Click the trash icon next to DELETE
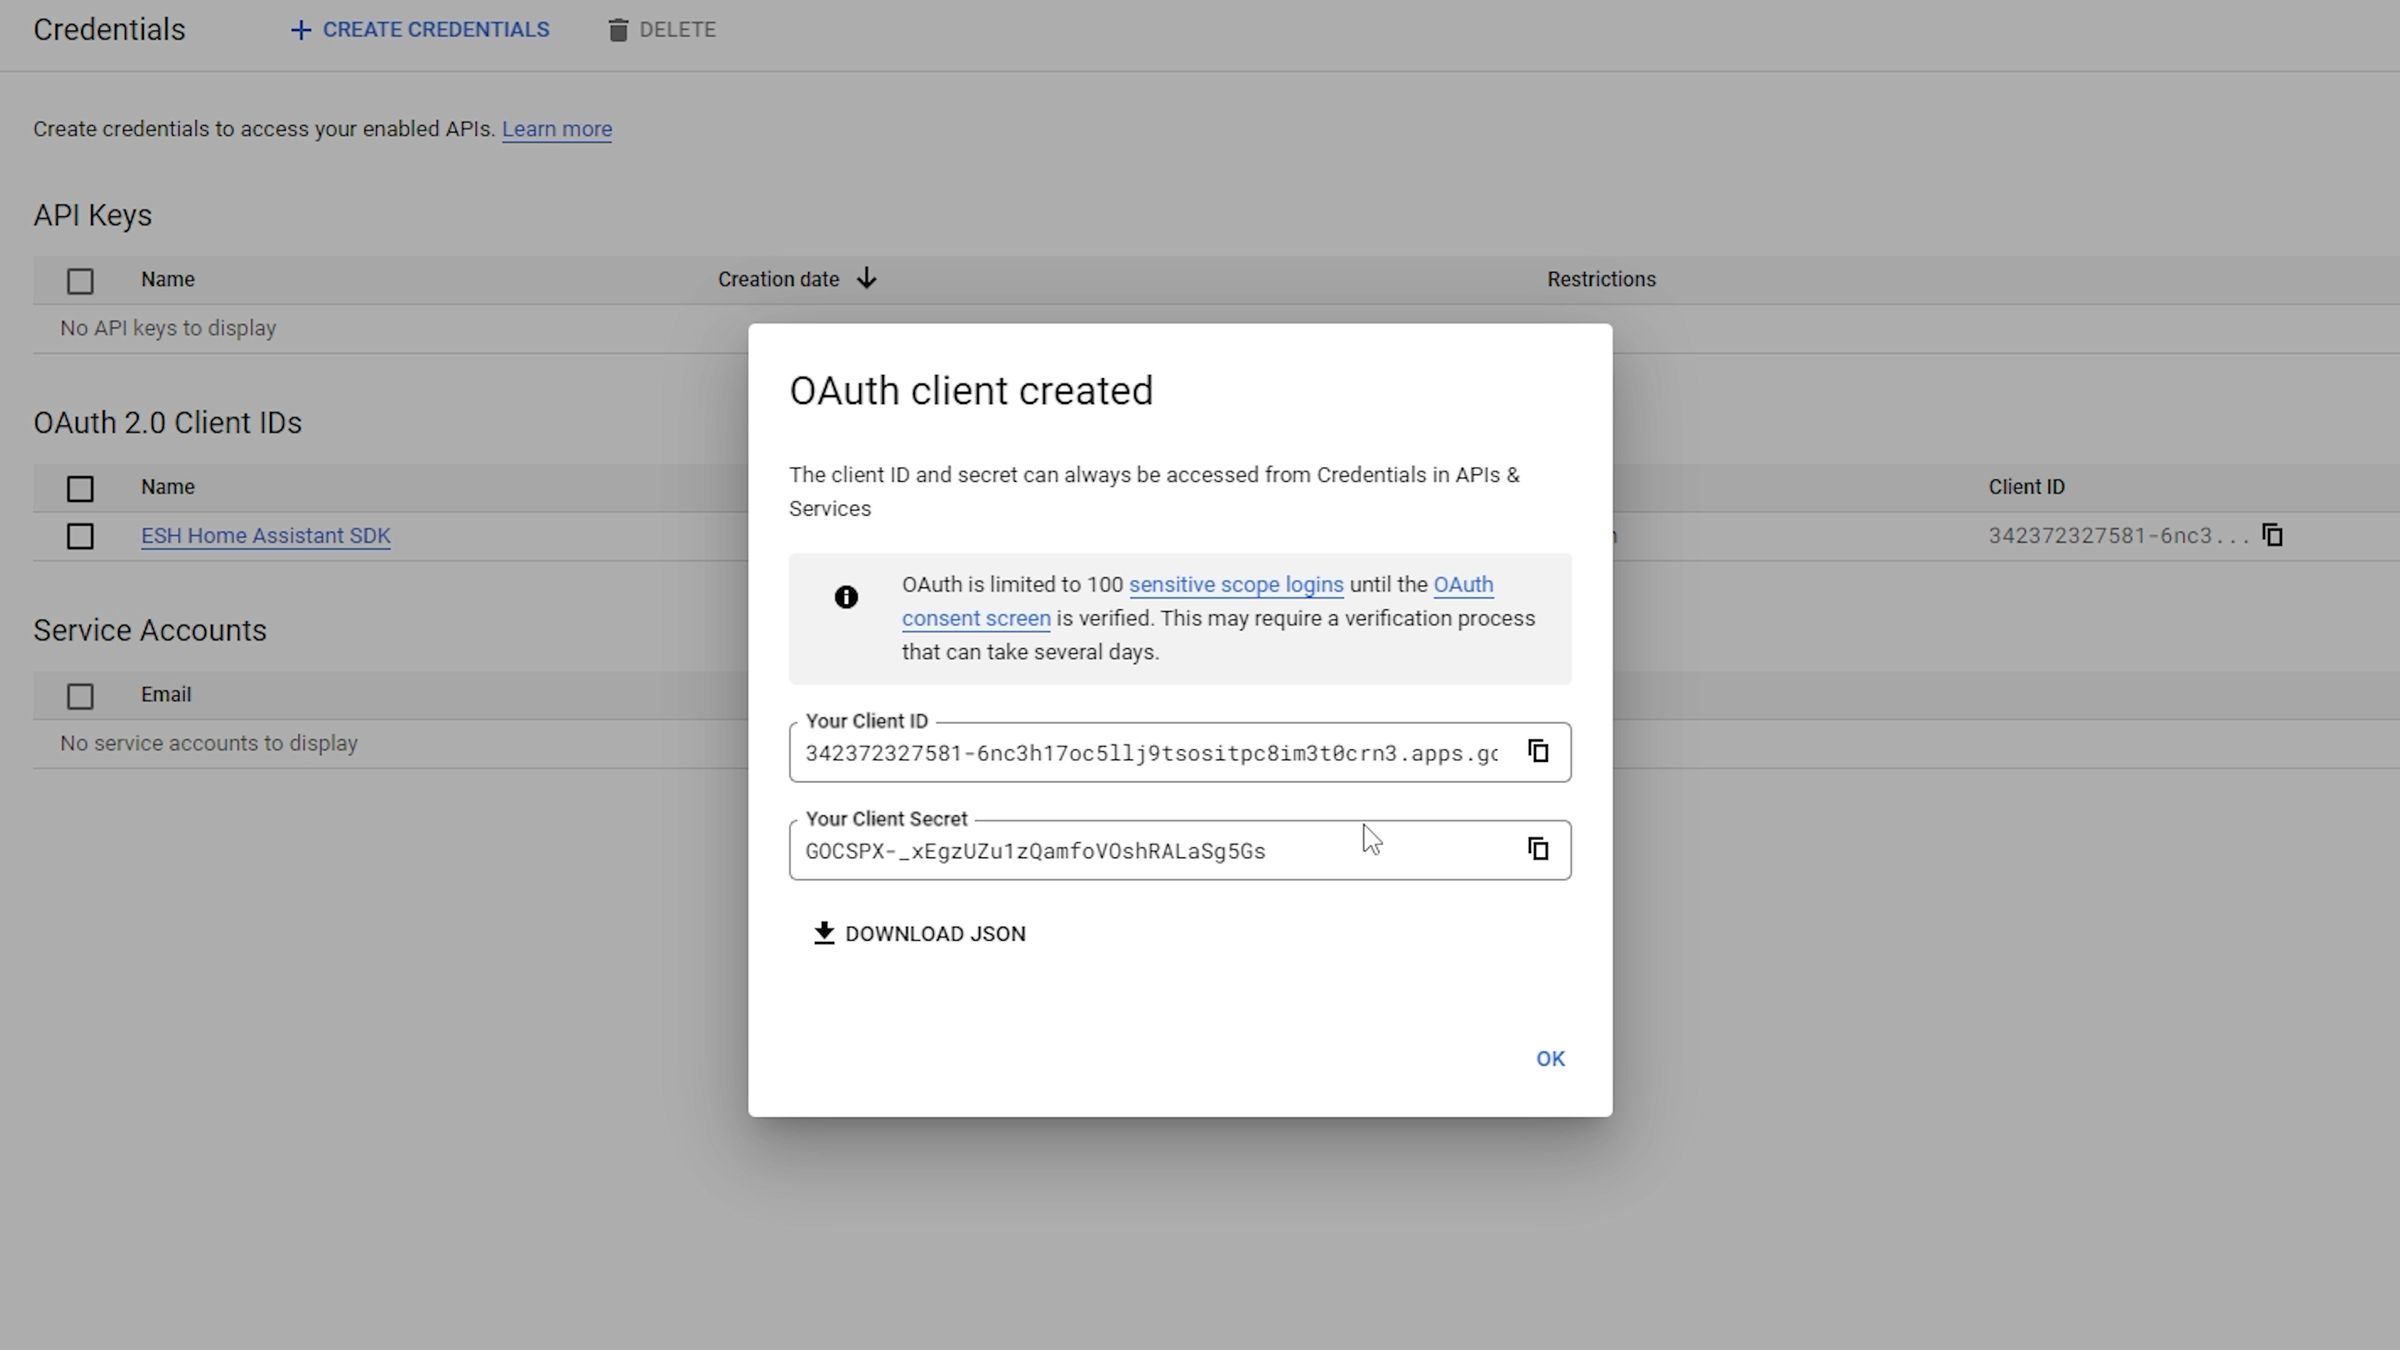This screenshot has width=2400, height=1350. (618, 30)
